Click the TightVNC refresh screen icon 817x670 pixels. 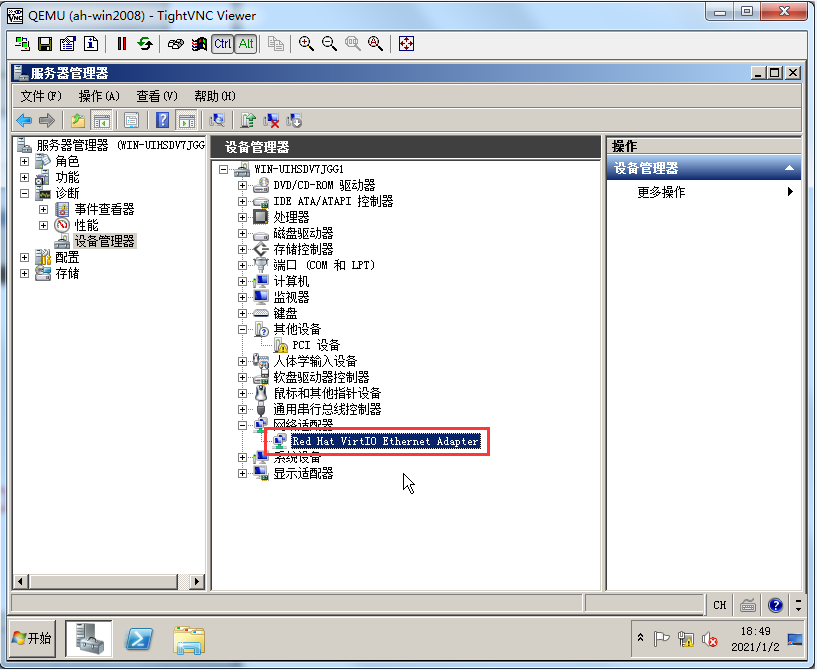coord(146,44)
